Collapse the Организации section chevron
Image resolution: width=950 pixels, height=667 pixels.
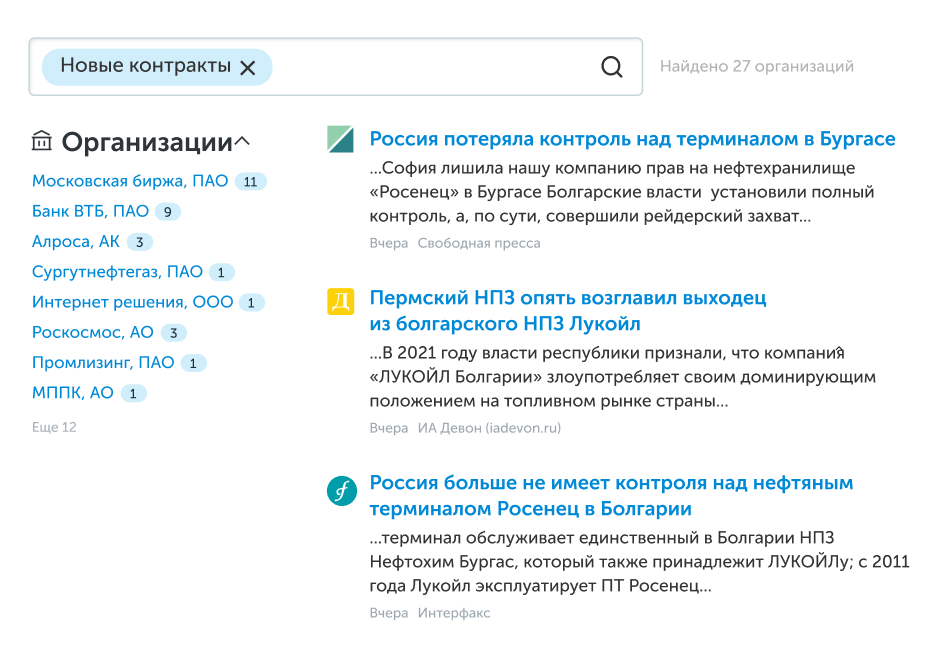pyautogui.click(x=242, y=142)
